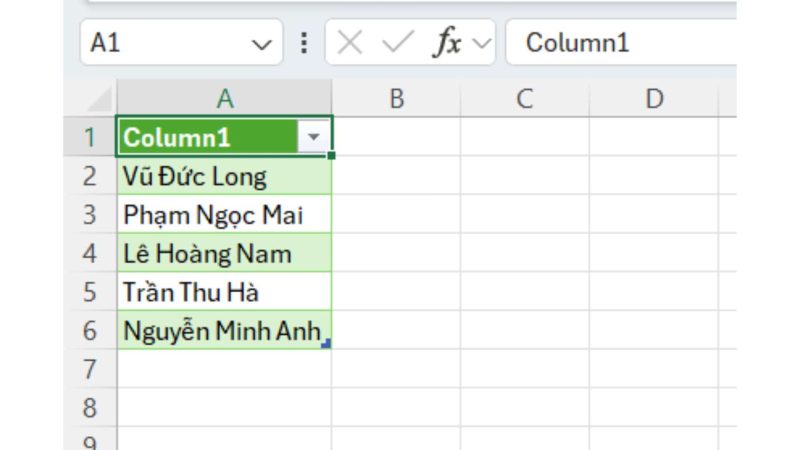Open the Name Box dropdown arrow
Image resolution: width=800 pixels, height=450 pixels.
click(x=261, y=45)
